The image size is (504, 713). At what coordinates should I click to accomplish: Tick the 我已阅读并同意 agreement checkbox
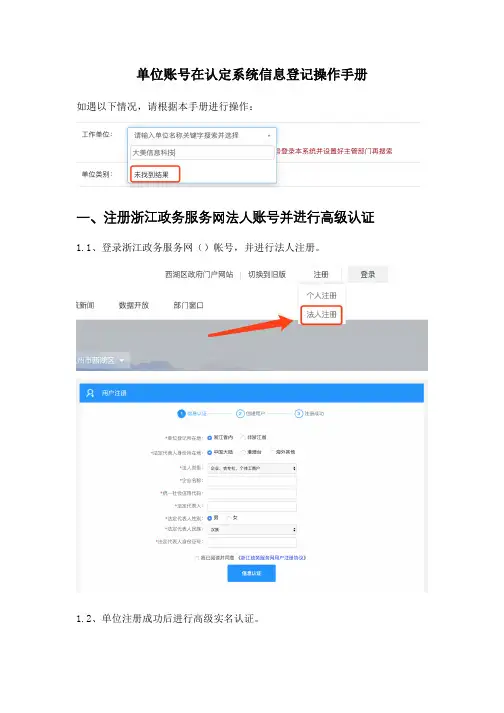click(x=197, y=557)
